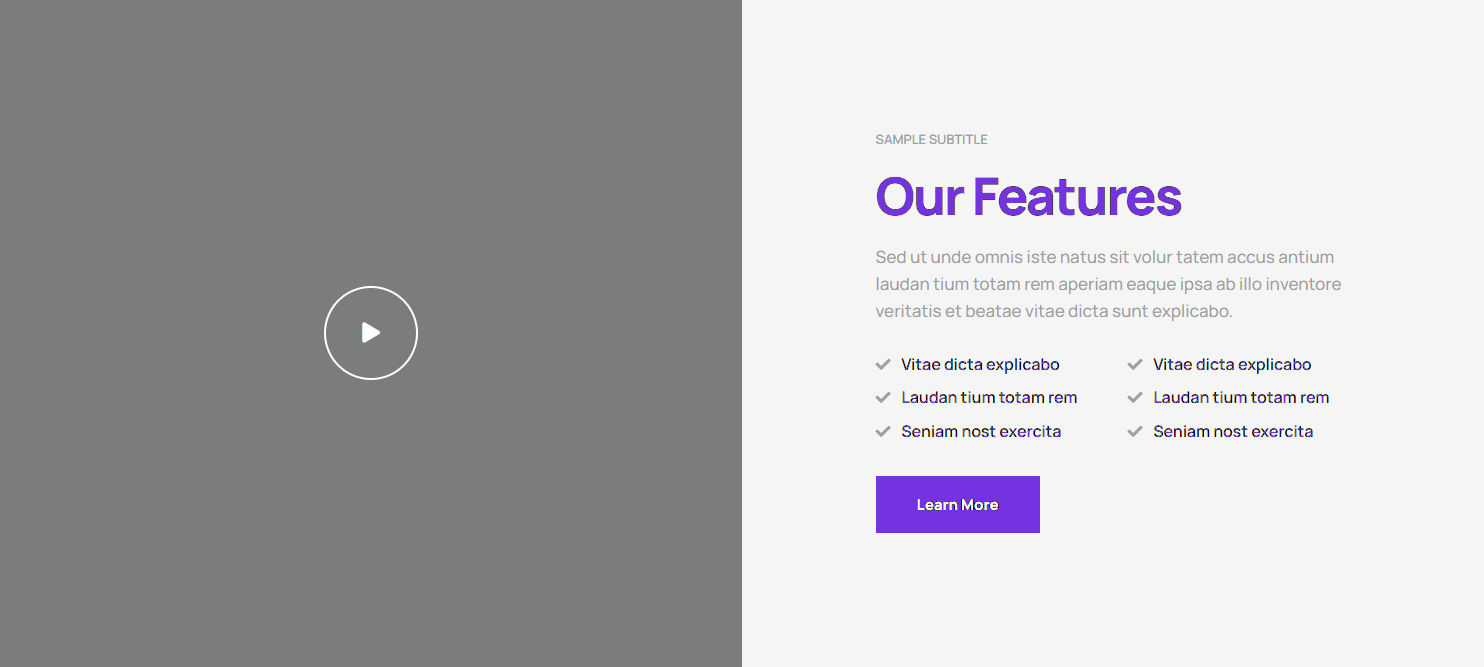The height and width of the screenshot is (667, 1484).
Task: Click checkmark beside right-column 'Seniam nost exercita'
Action: [x=1135, y=431]
